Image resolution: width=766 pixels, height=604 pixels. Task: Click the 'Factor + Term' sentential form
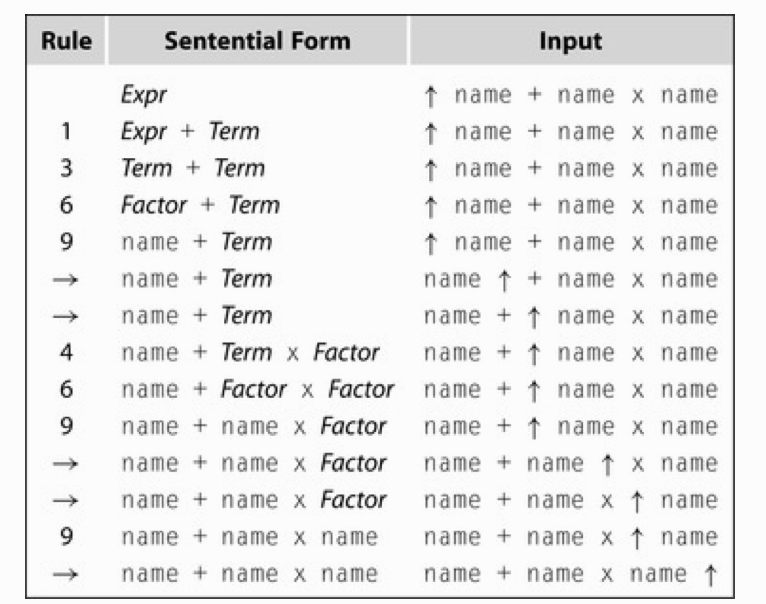point(200,205)
